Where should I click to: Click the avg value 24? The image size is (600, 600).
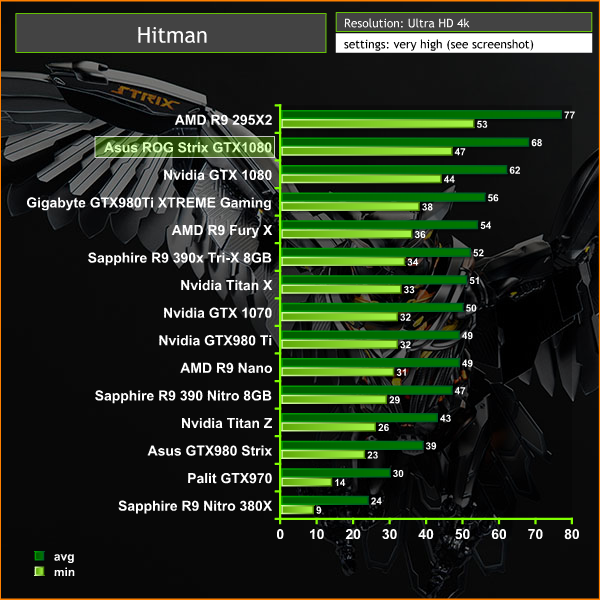pyautogui.click(x=376, y=501)
